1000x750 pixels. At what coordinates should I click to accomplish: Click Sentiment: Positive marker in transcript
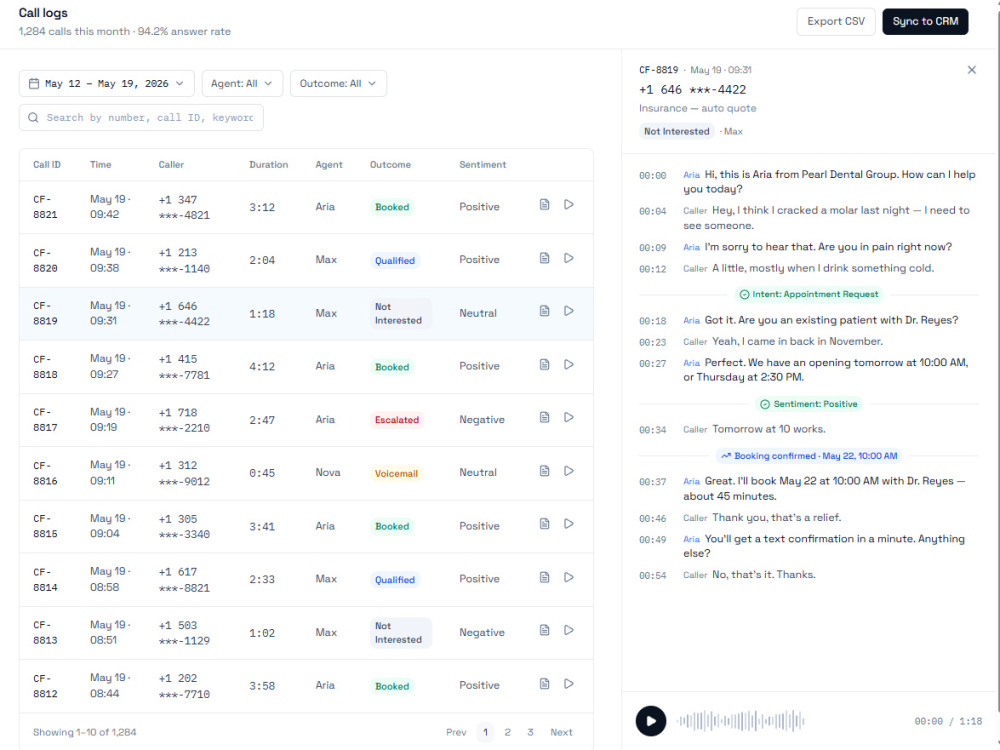coord(809,404)
